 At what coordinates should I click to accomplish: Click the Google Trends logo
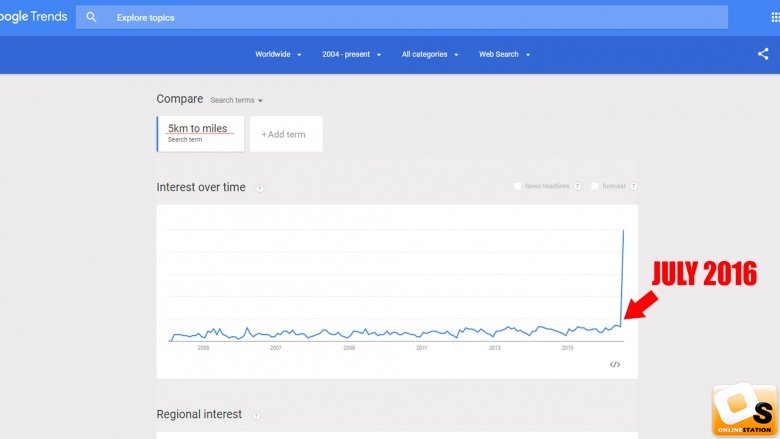[x=33, y=17]
